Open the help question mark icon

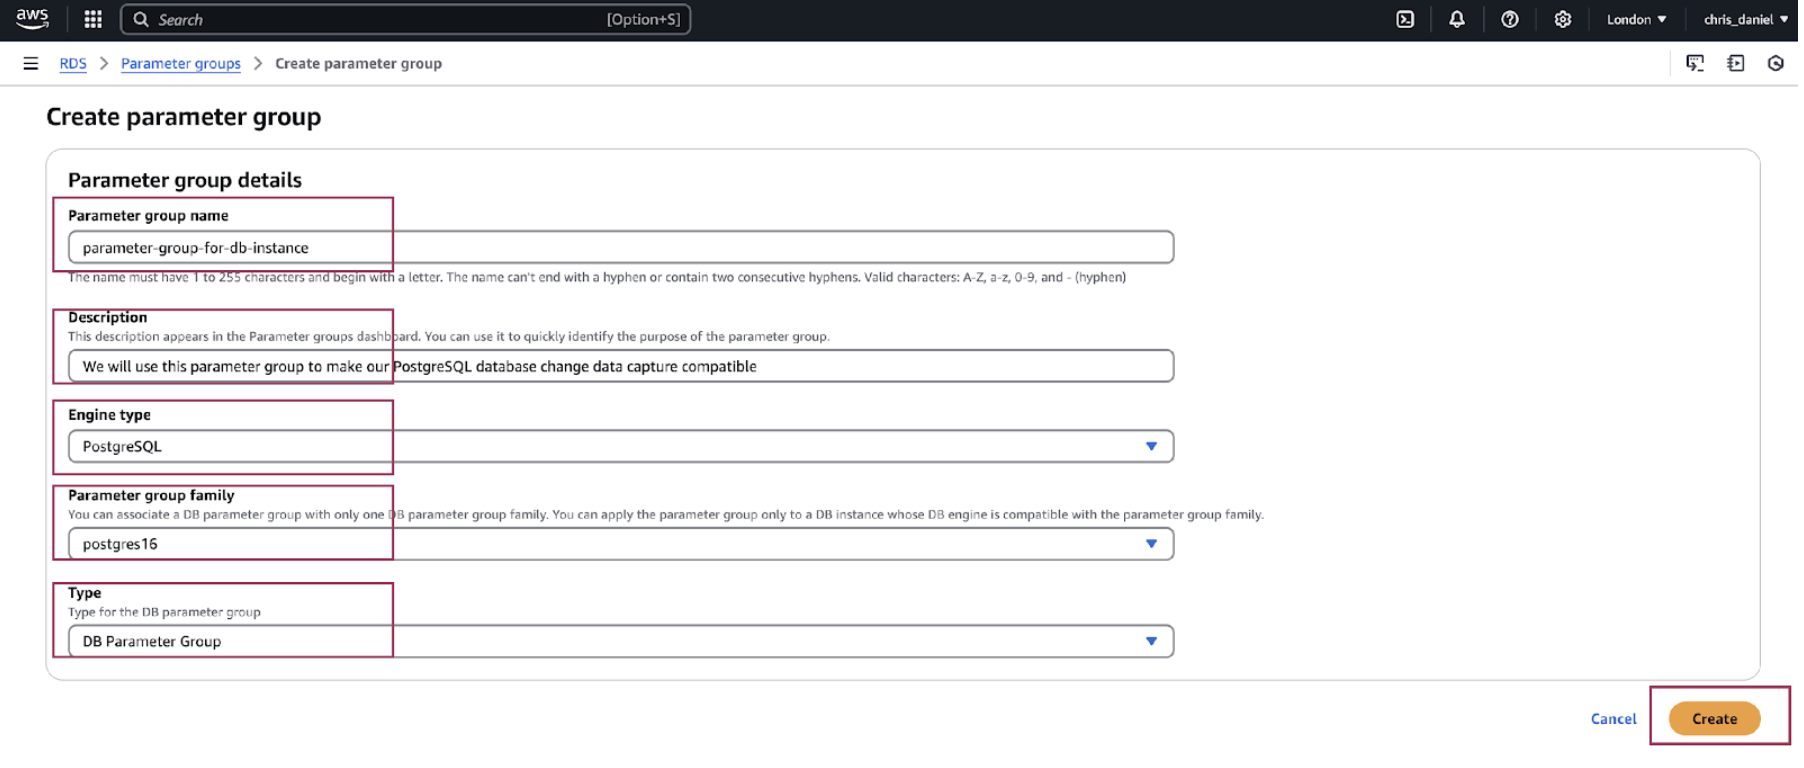coord(1510,19)
